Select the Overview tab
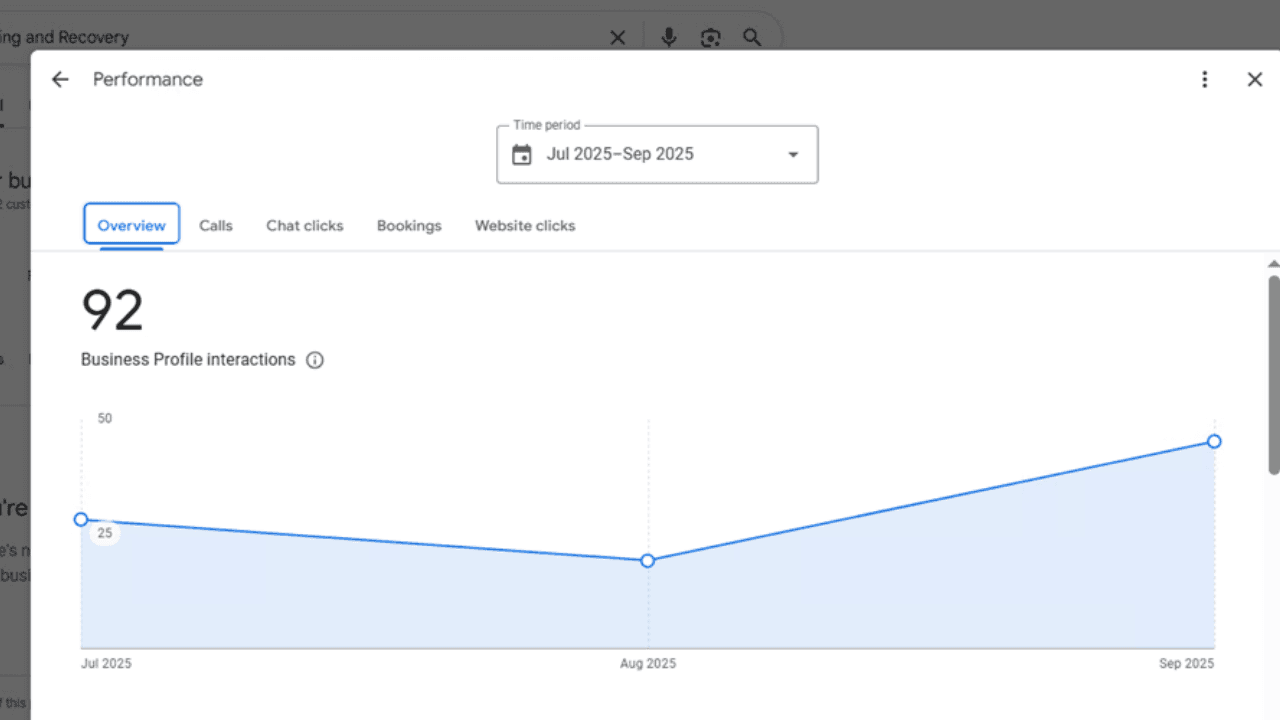This screenshot has width=1280, height=720. click(x=132, y=225)
